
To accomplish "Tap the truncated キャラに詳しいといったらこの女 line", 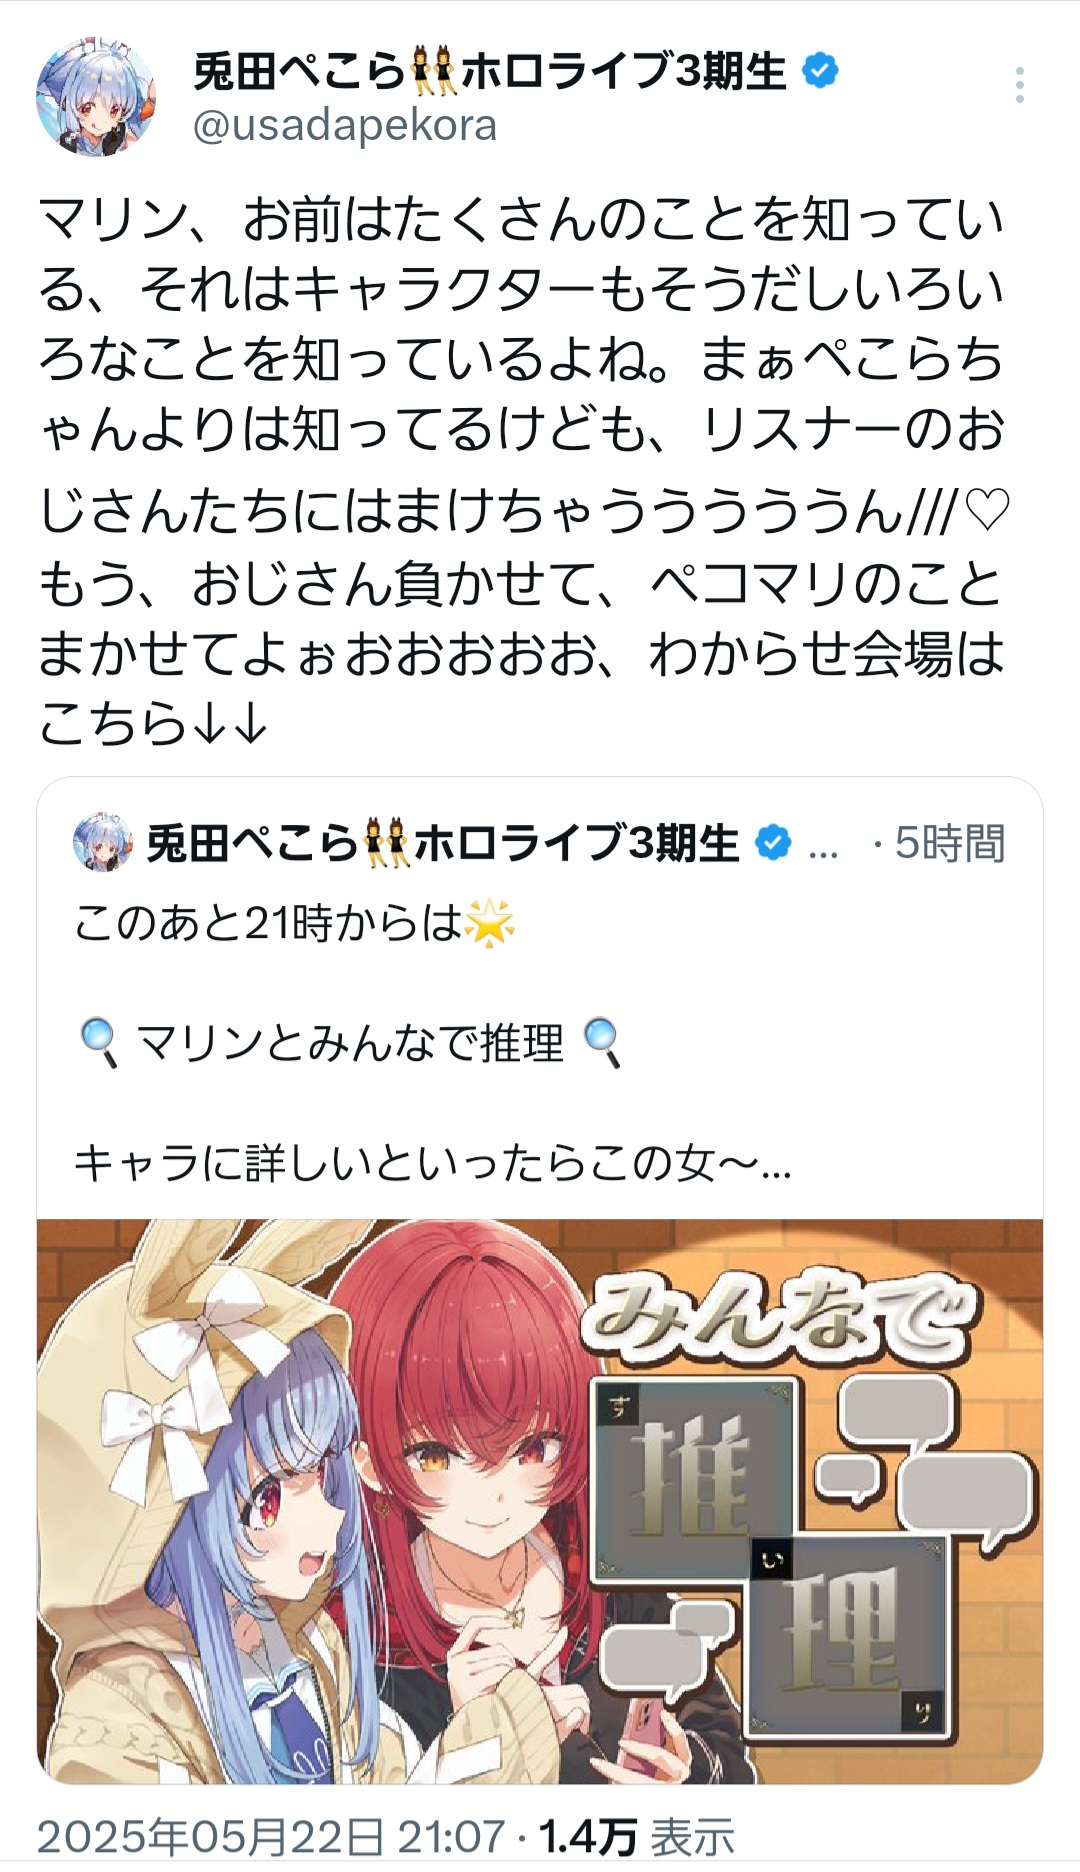I will [x=433, y=1163].
